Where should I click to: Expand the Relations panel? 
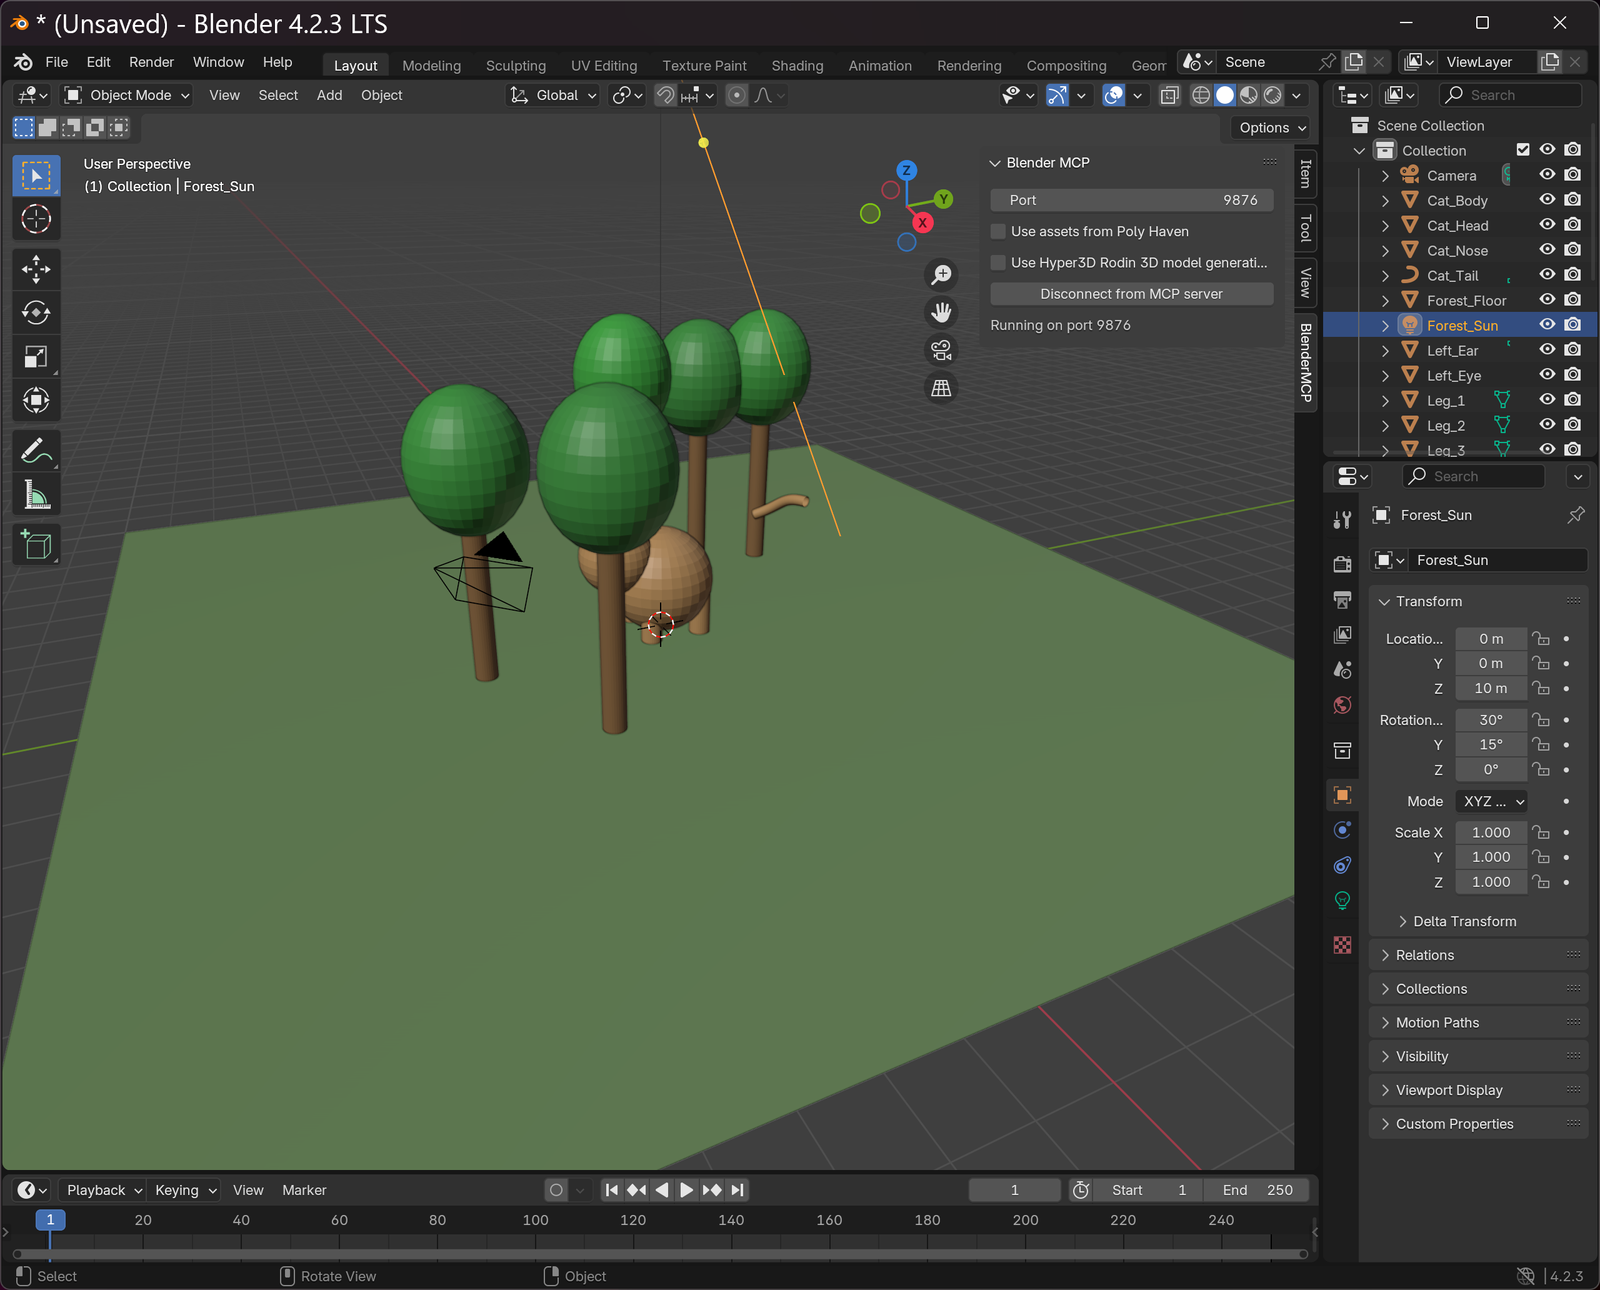pyautogui.click(x=1478, y=955)
